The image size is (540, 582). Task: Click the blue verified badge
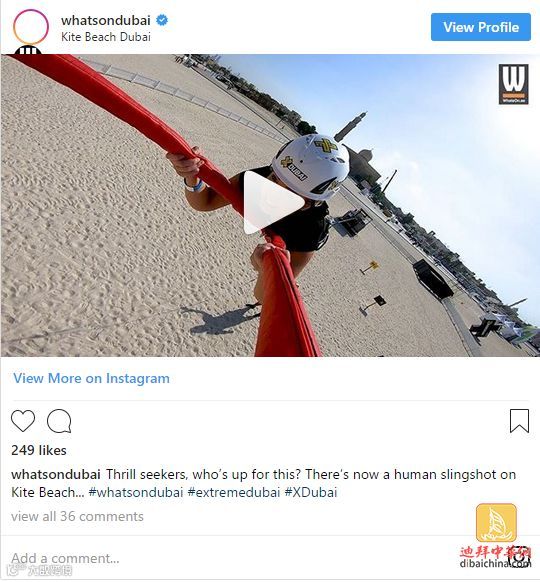[162, 20]
